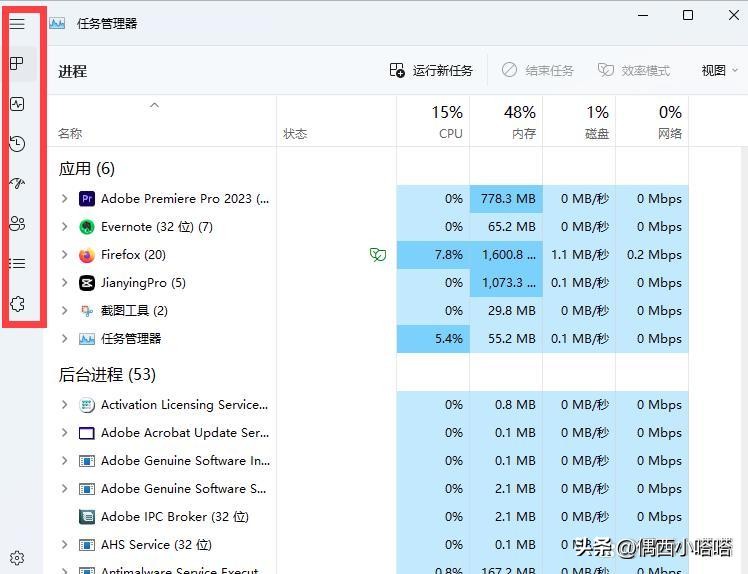This screenshot has height=574, width=748.
Task: Expand AHS Service (32 位) row
Action: [x=65, y=544]
